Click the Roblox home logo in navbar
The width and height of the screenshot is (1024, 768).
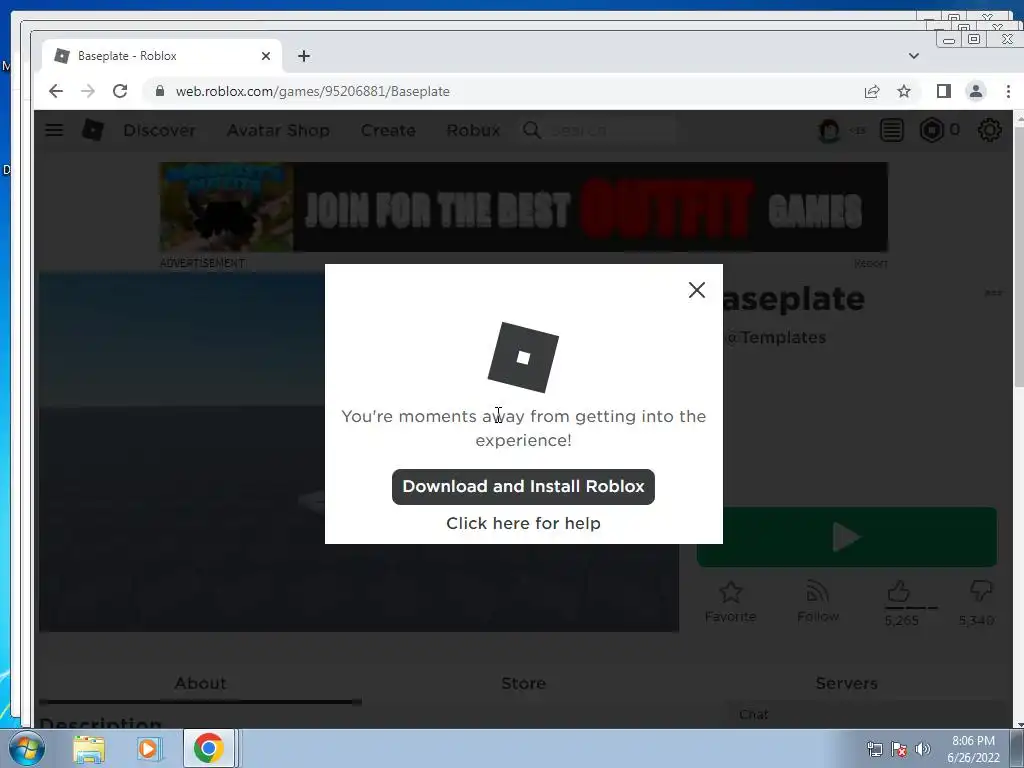[x=93, y=130]
